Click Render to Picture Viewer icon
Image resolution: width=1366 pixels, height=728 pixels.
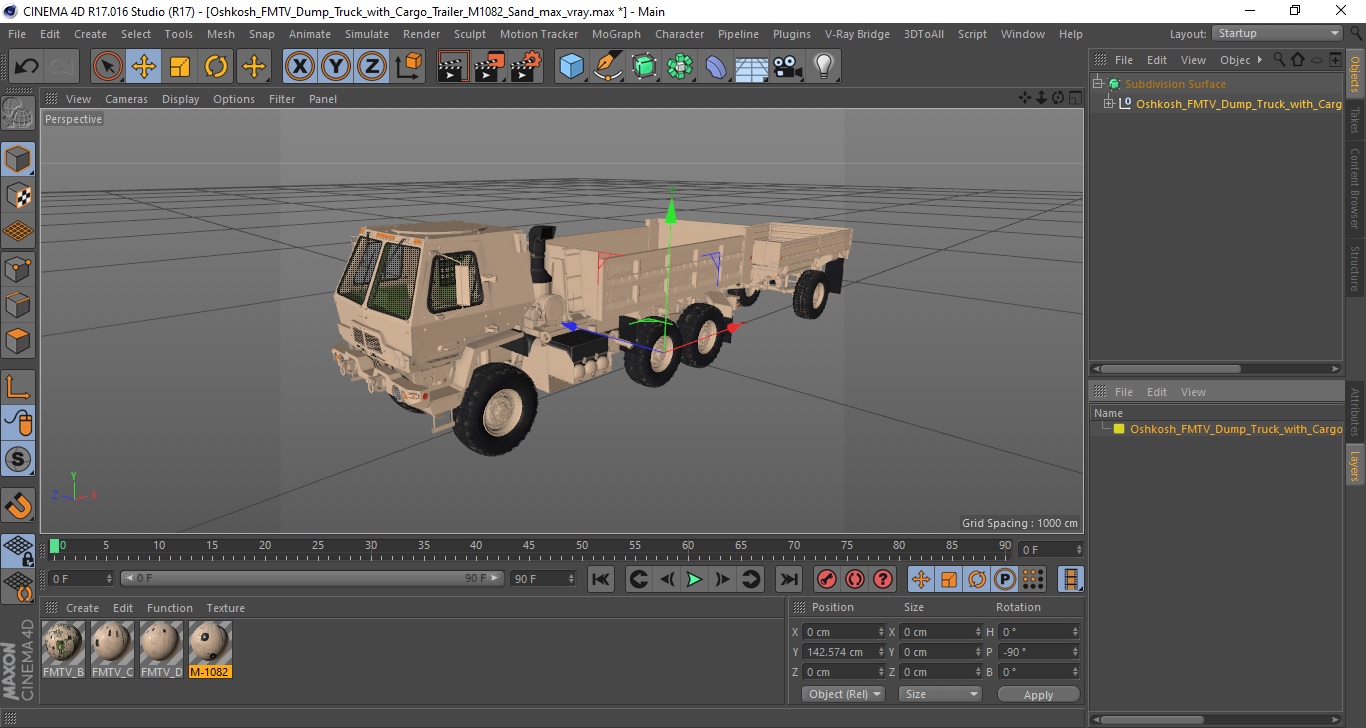pos(489,67)
